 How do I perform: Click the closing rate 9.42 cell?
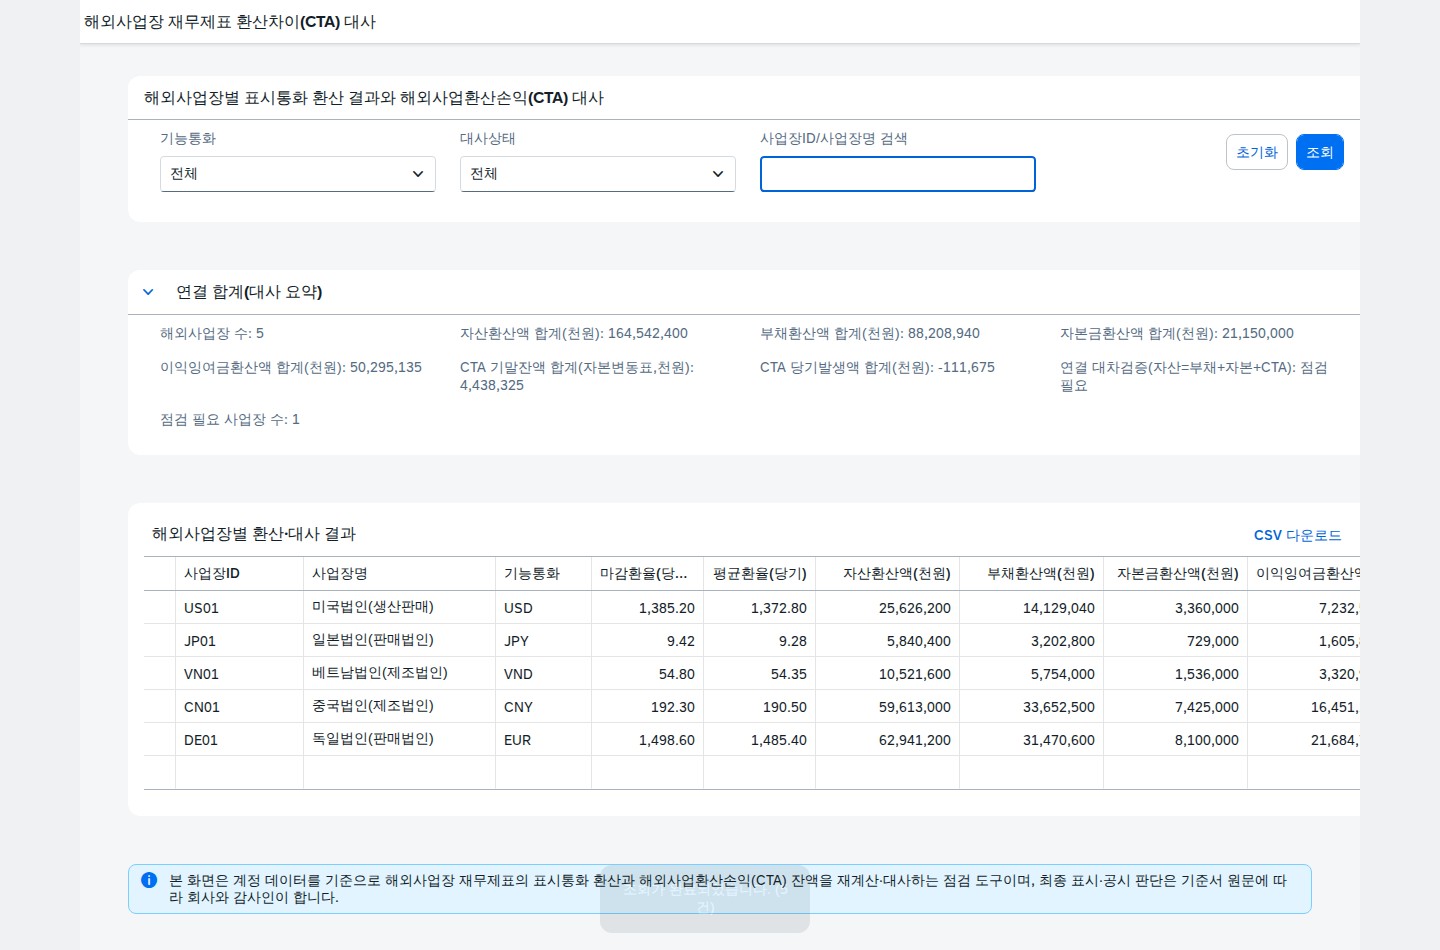tap(648, 641)
